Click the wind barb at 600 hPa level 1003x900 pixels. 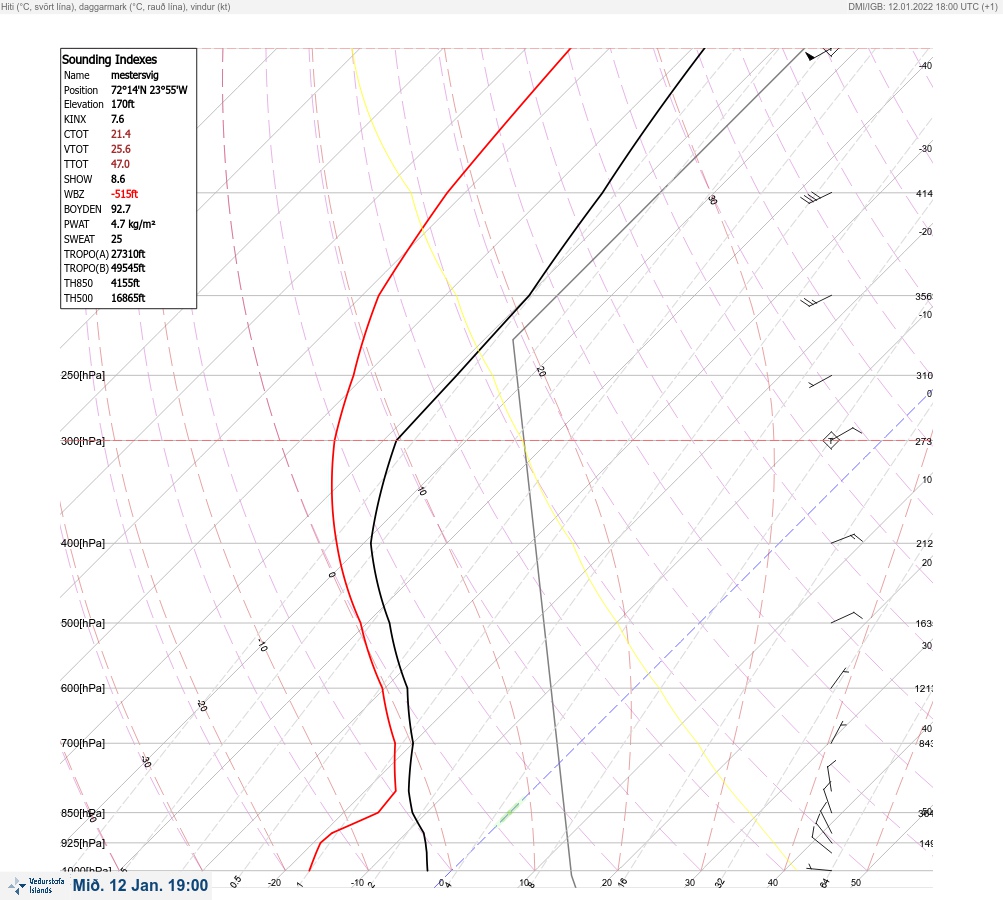coord(839,678)
